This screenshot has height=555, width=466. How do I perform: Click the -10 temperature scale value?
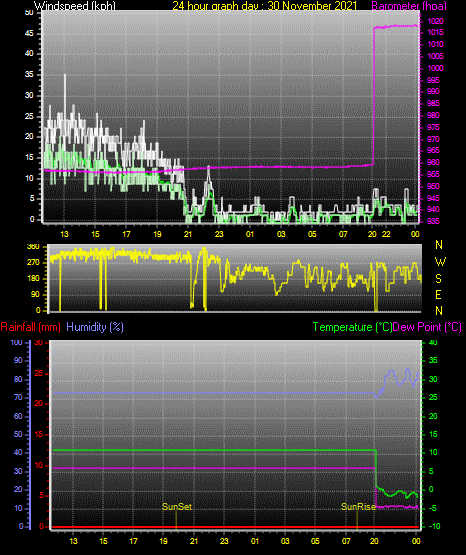pos(435,526)
